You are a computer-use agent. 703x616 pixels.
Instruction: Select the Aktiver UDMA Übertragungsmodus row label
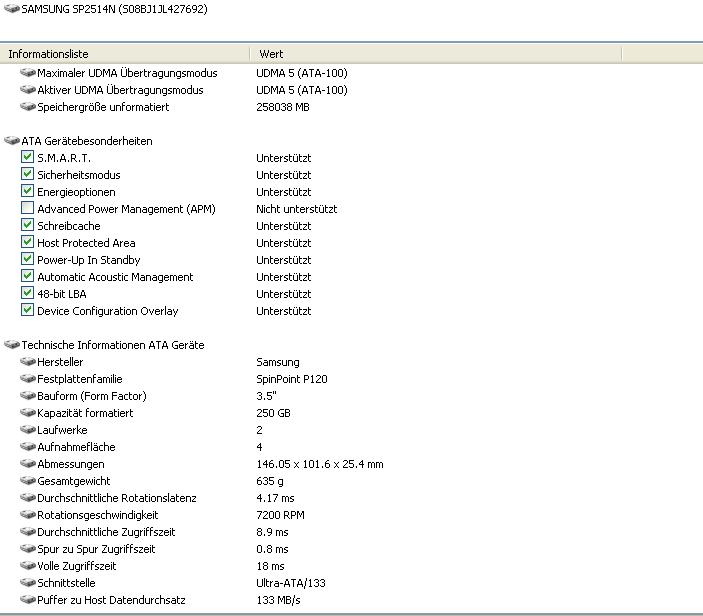(120, 90)
